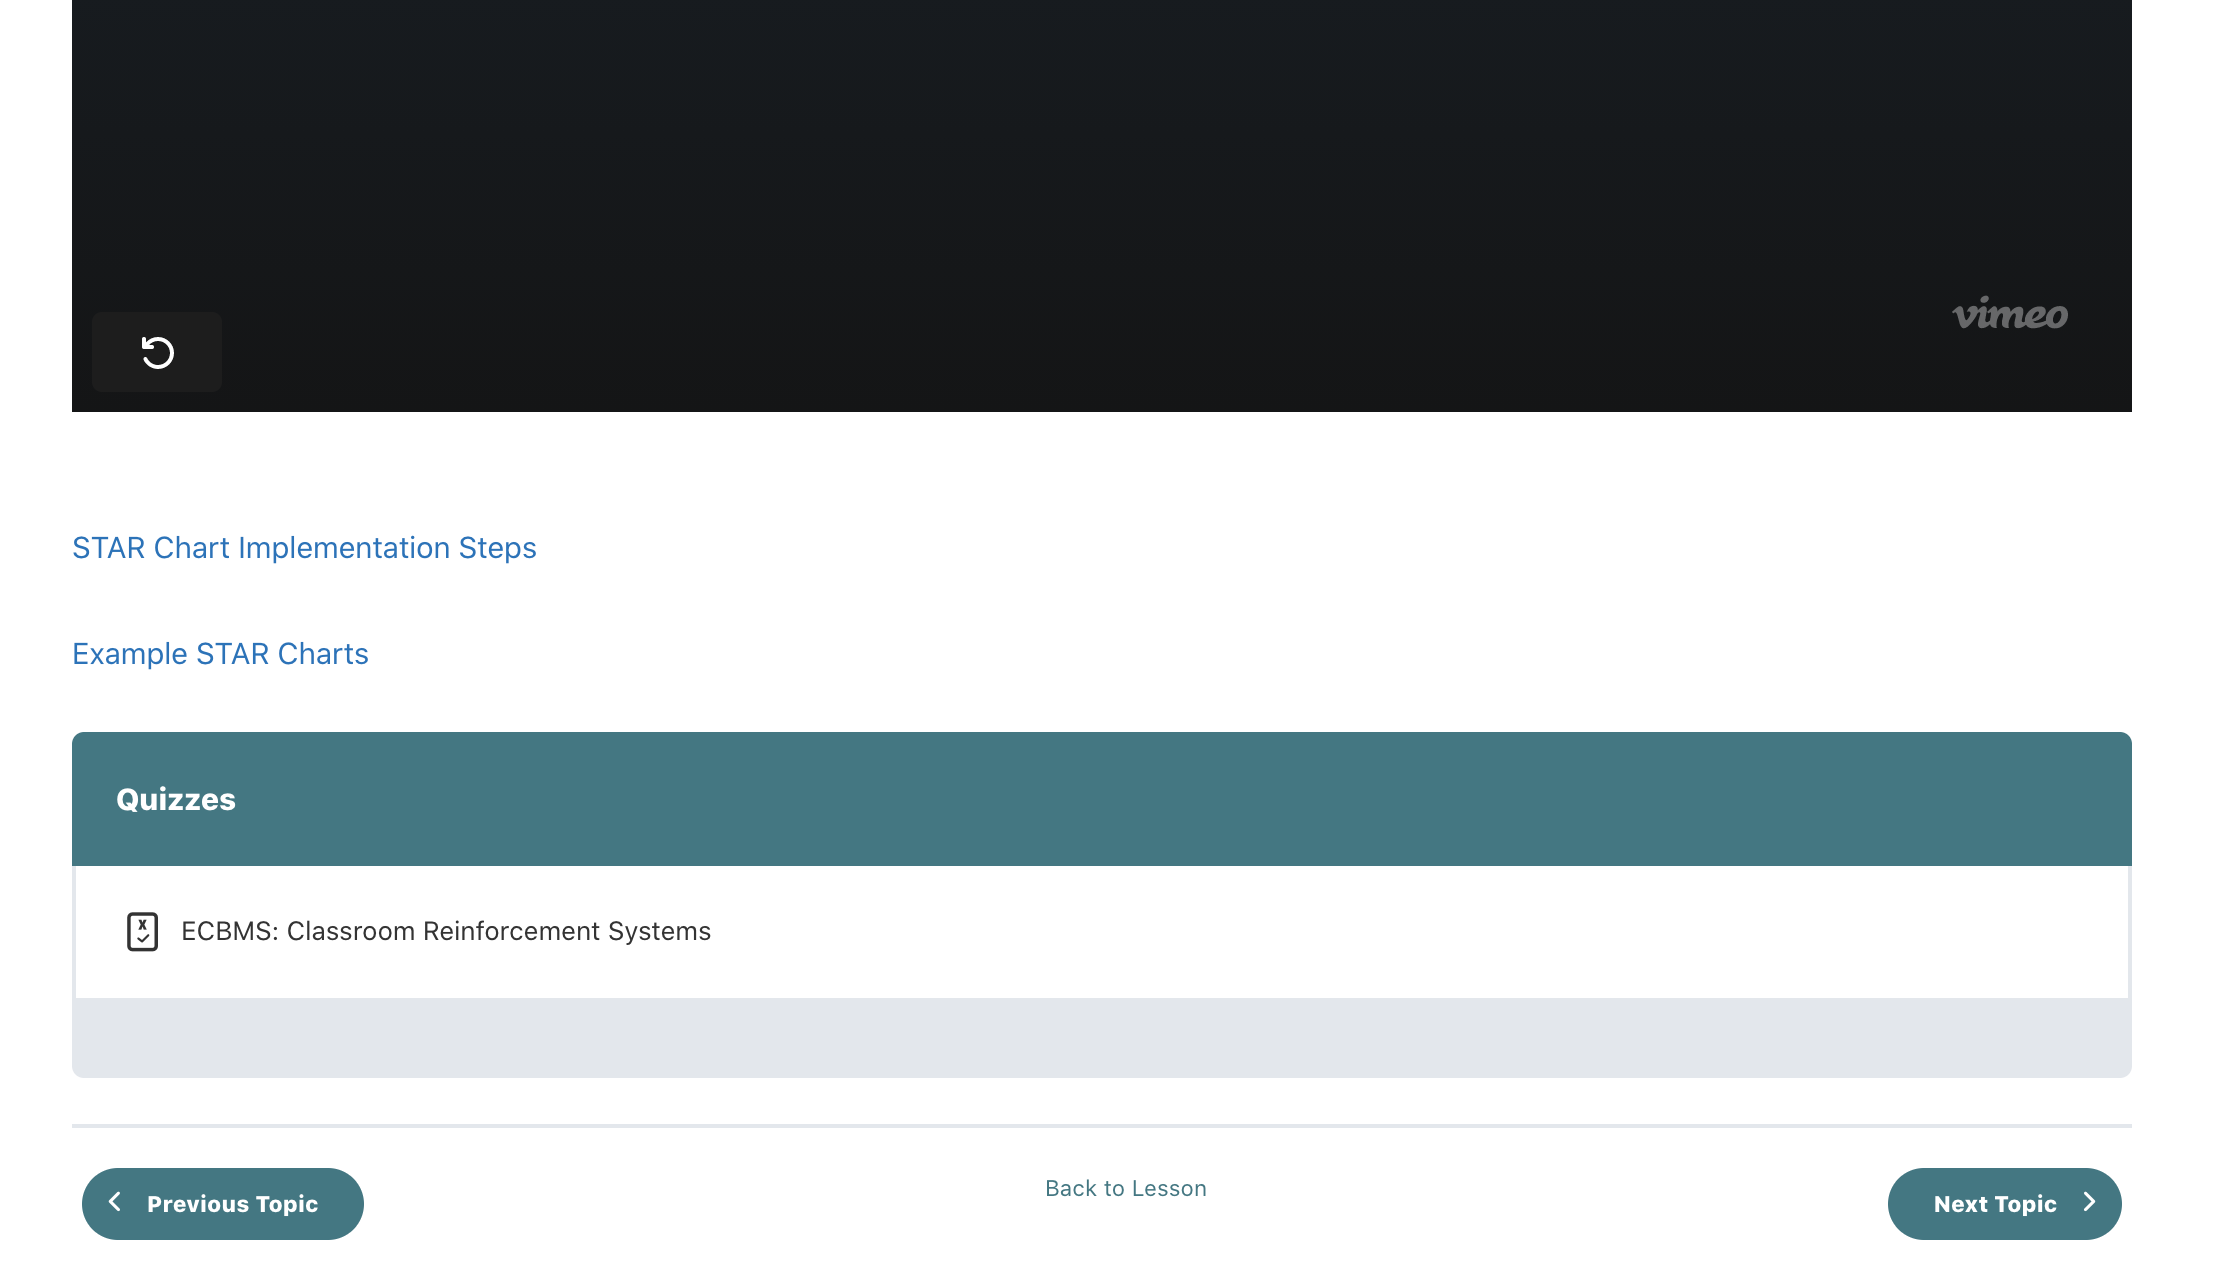
Task: Click gray footer area under quiz list
Action: [x=1100, y=1038]
